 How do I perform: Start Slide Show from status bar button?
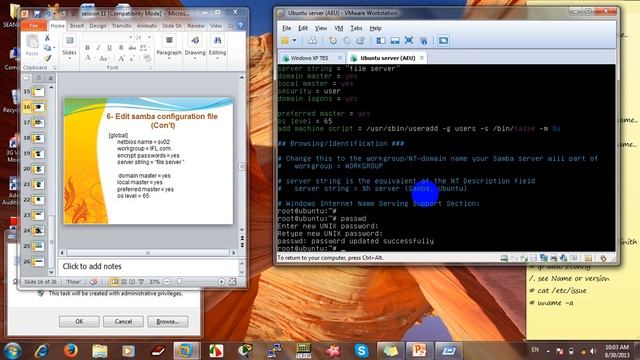point(141,282)
